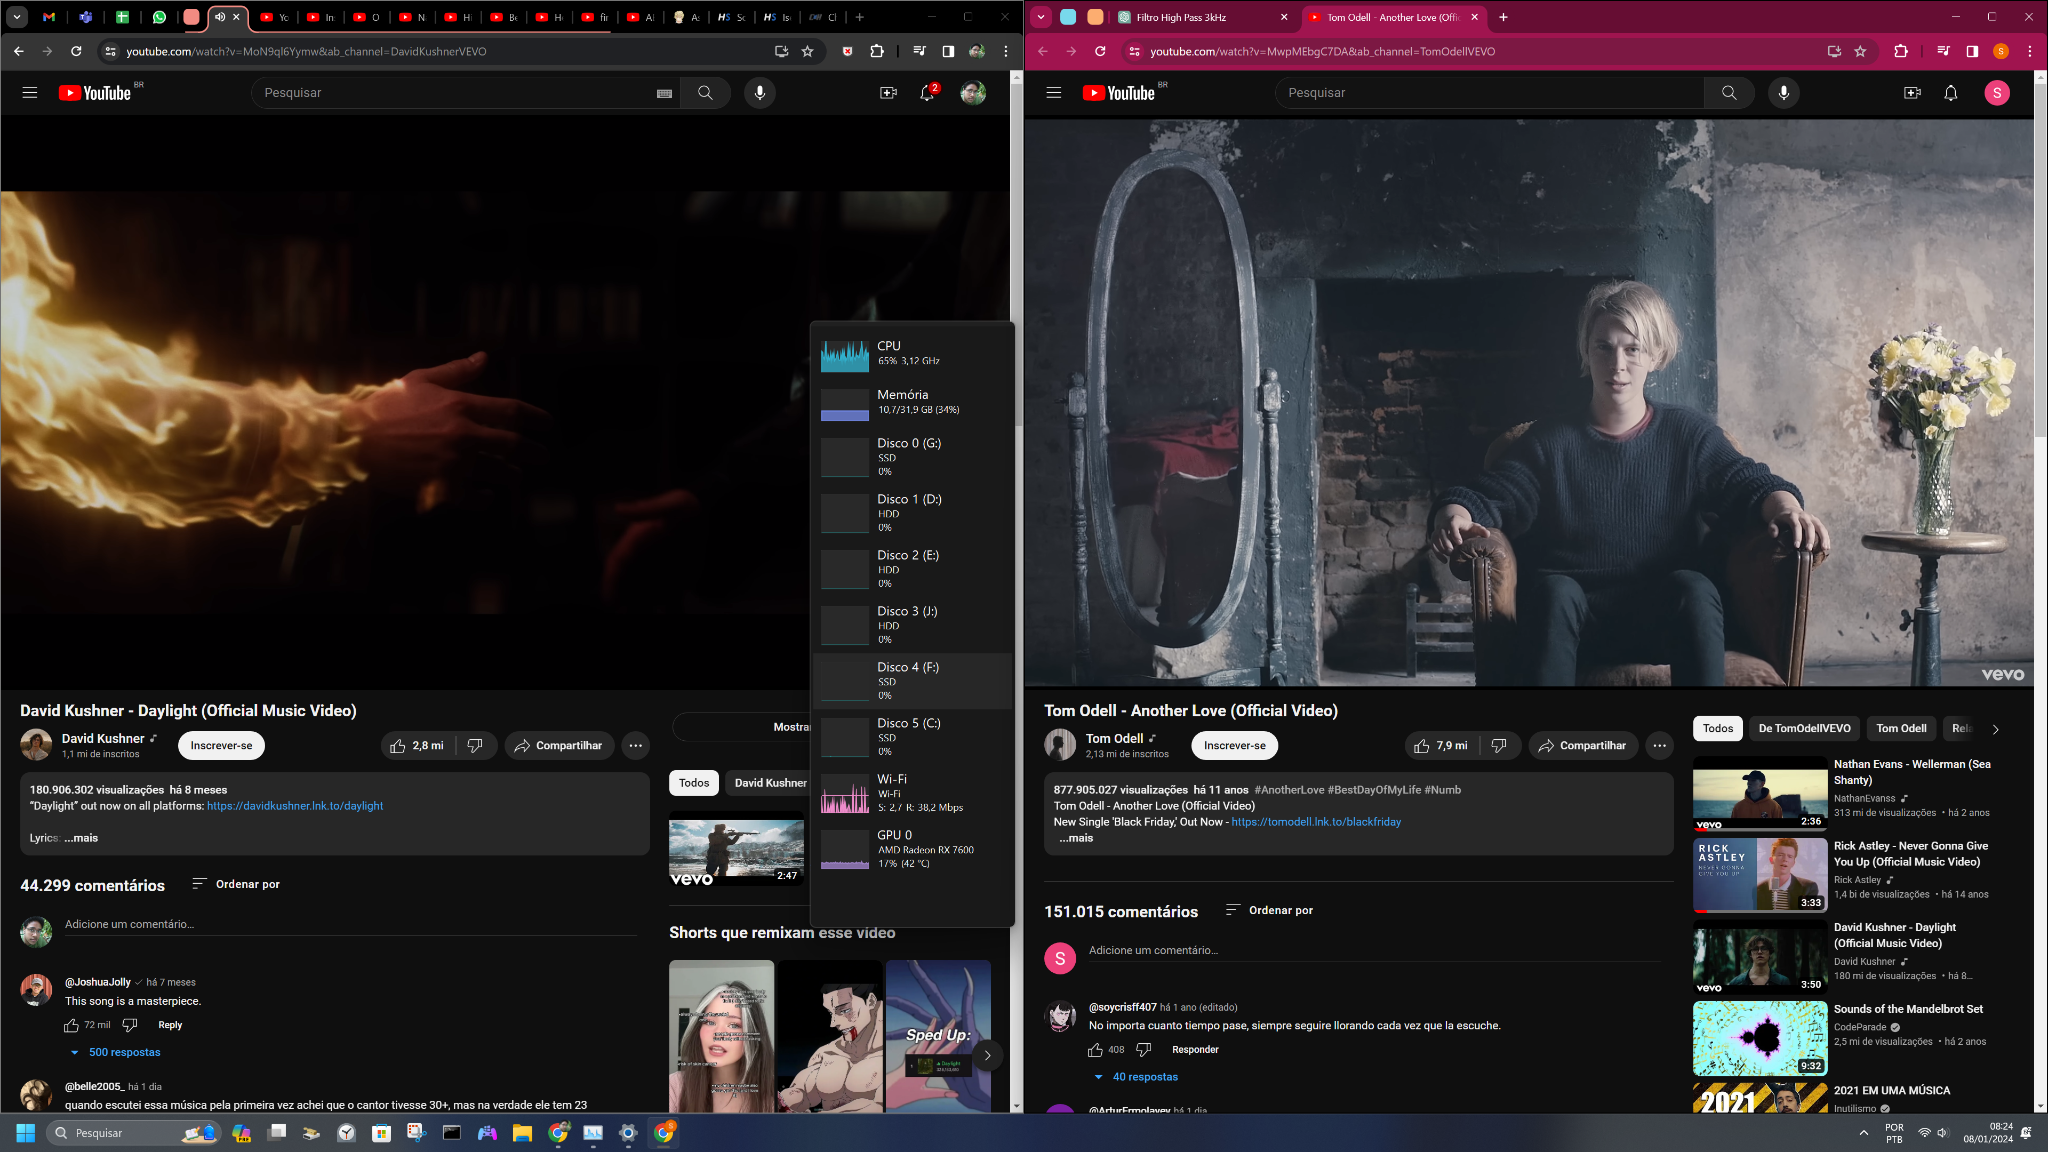
Task: Click the Create video icon in left window
Action: pyautogui.click(x=888, y=93)
